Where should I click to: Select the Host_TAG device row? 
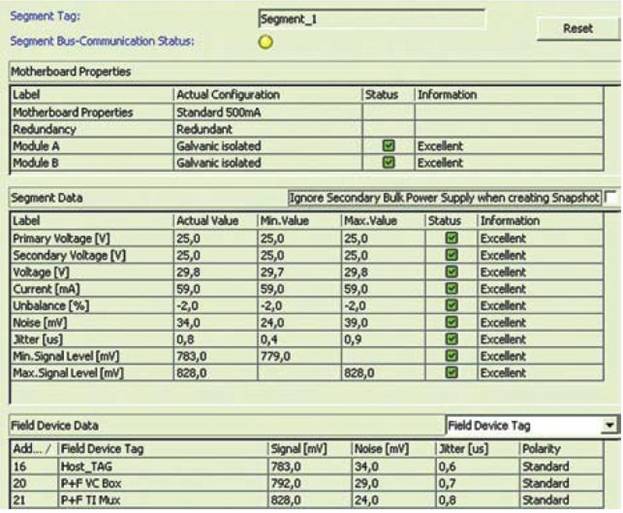(307, 466)
